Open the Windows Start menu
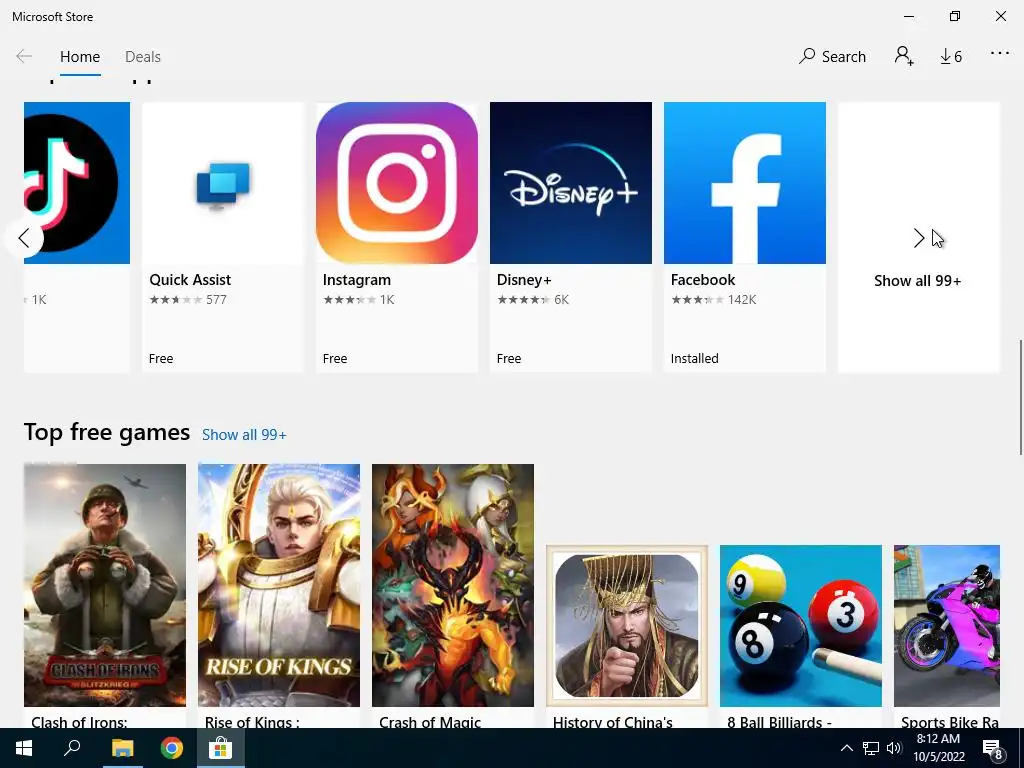 click(x=24, y=748)
